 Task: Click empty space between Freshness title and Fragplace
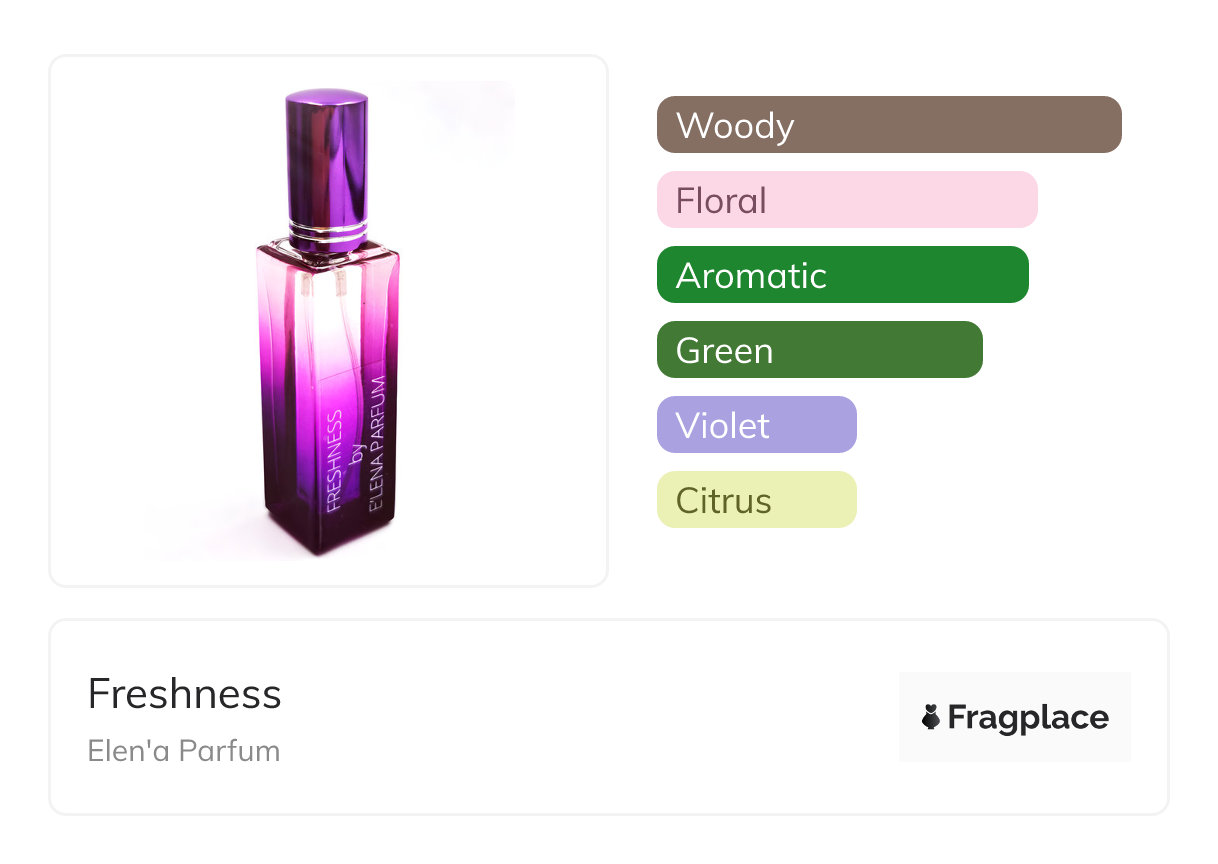coord(590,717)
